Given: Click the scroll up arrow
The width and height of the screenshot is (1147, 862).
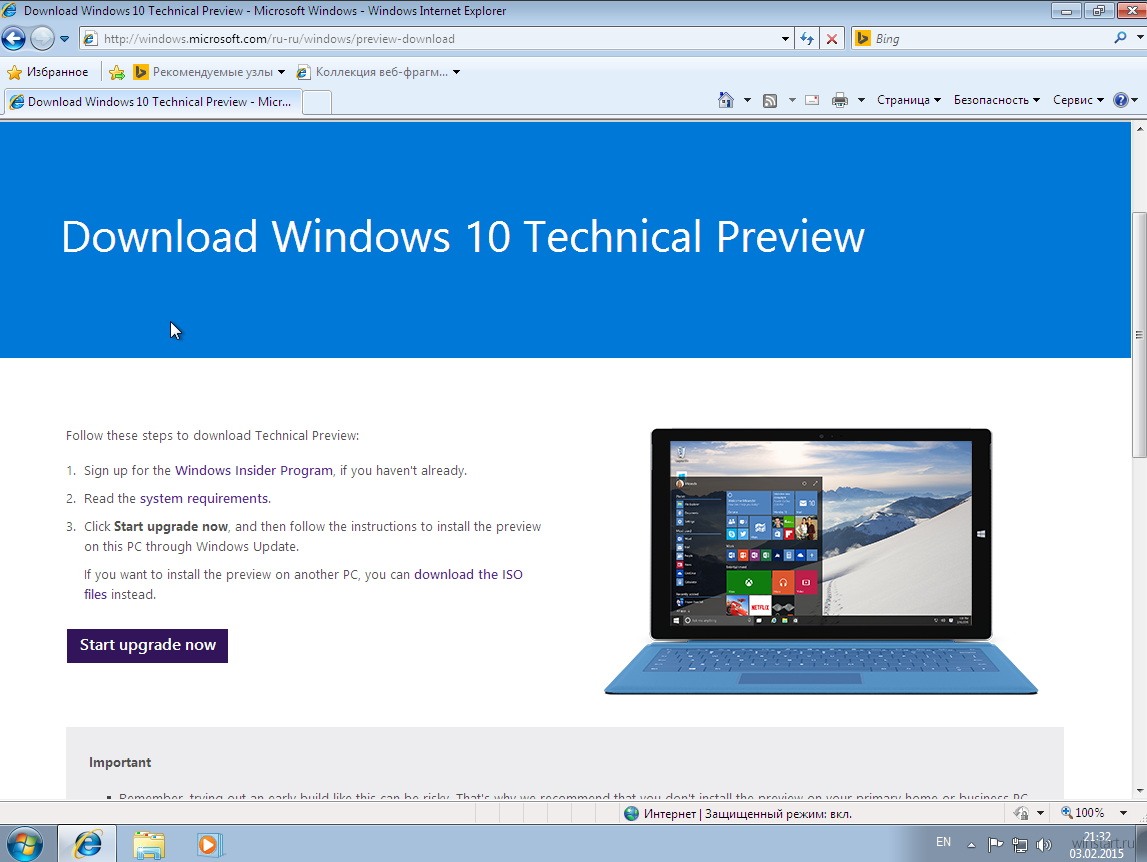Looking at the screenshot, I should tap(1139, 129).
